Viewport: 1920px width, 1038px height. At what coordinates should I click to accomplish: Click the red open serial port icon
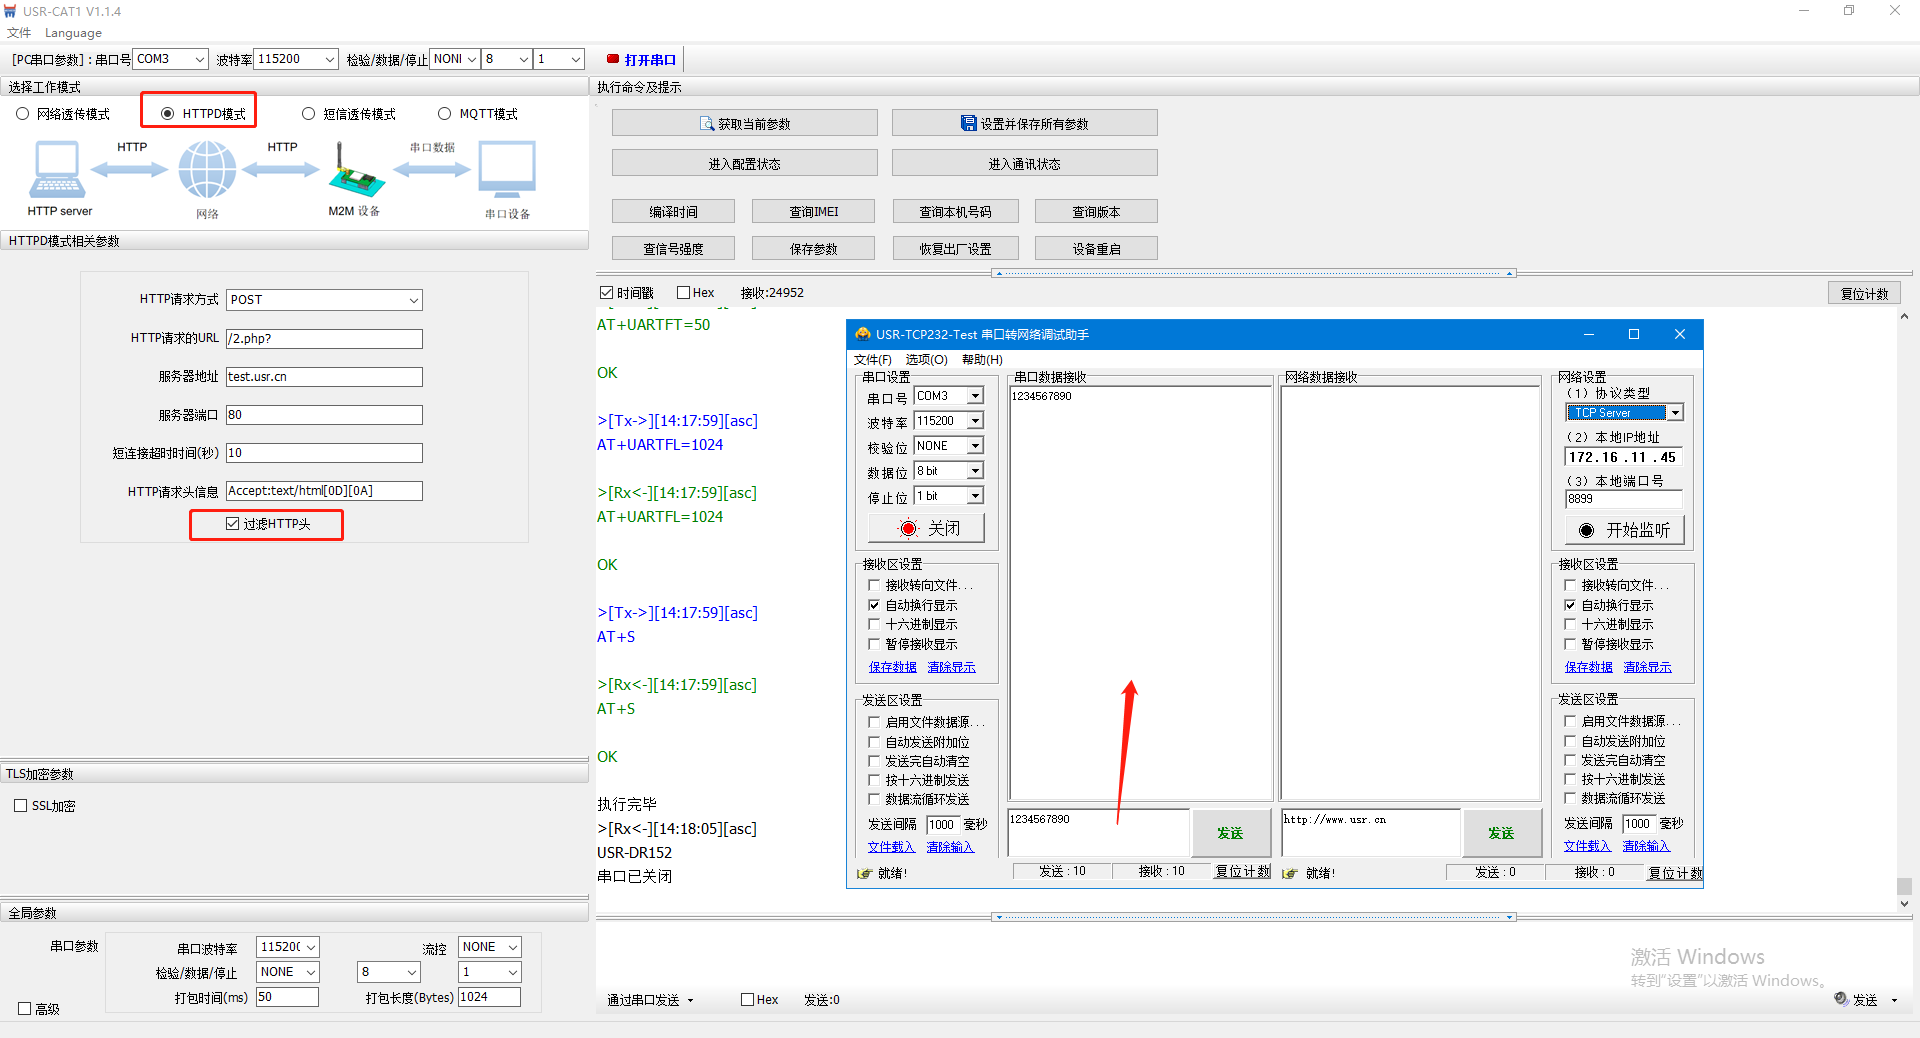pyautogui.click(x=613, y=59)
